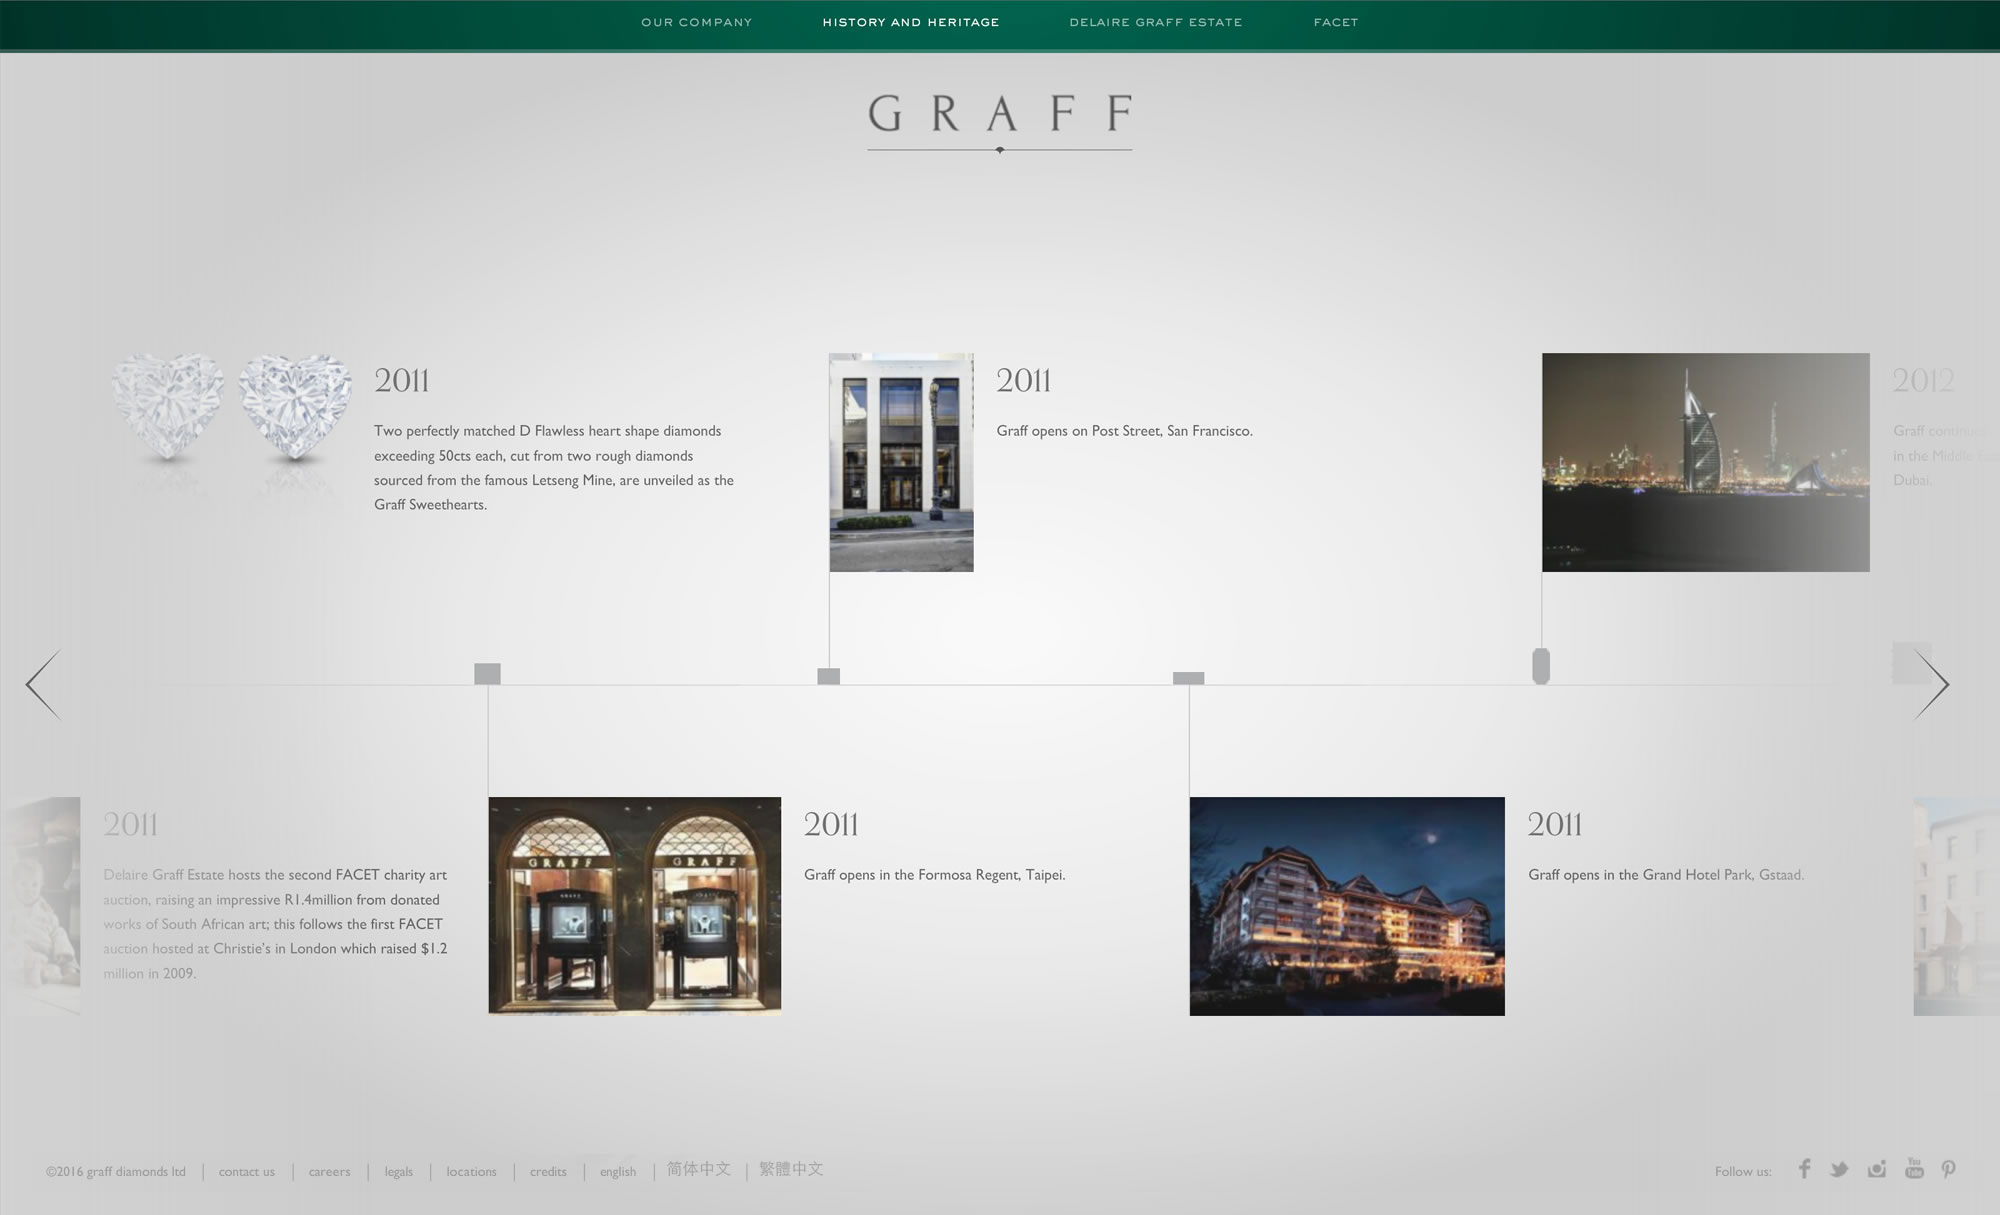The height and width of the screenshot is (1215, 2000).
Task: Open the locations footer link
Action: (x=471, y=1172)
